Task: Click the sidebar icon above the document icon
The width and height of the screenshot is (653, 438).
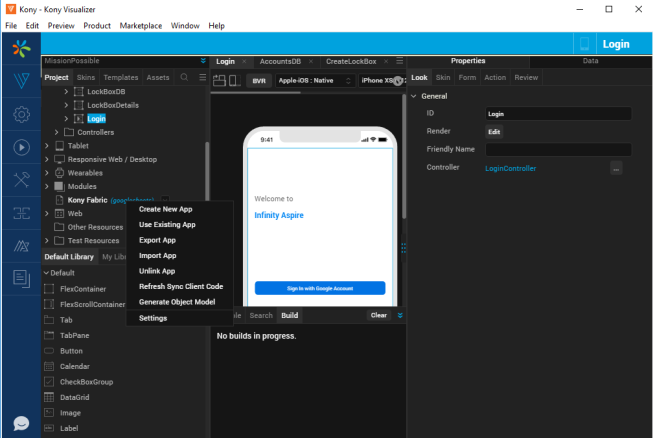Action: pos(21,246)
